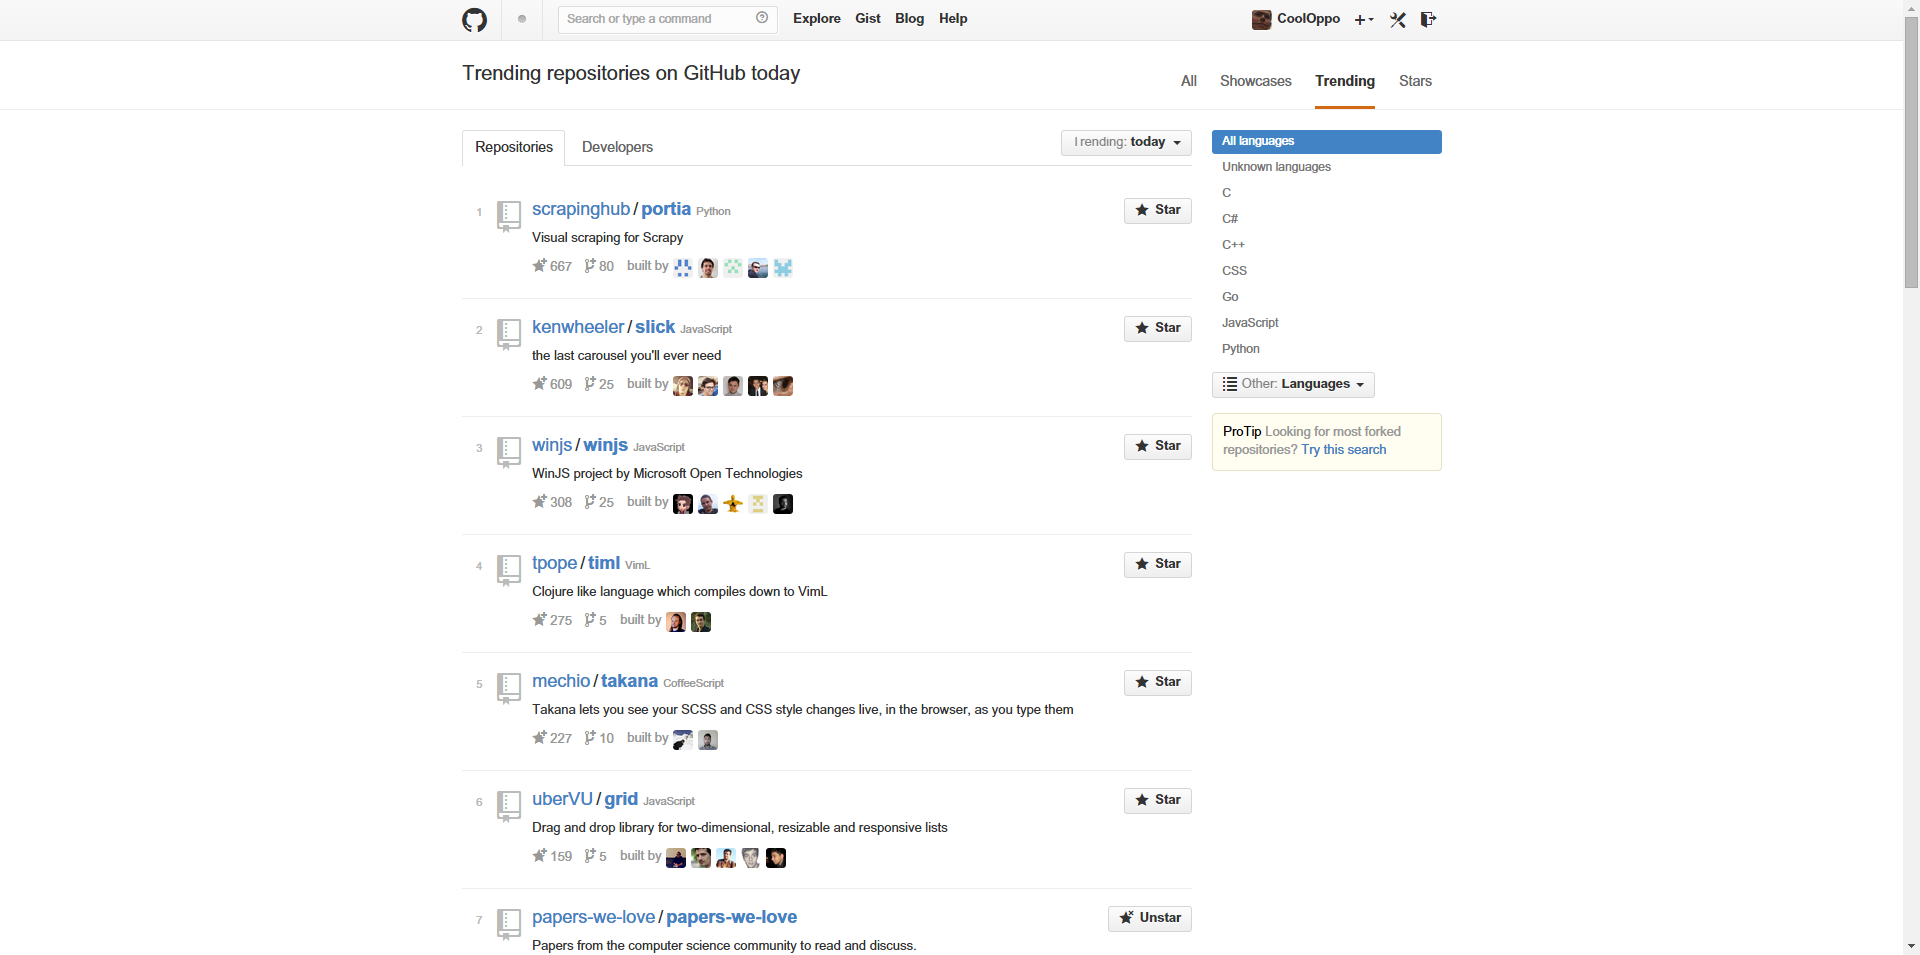Filter trending by C# language
This screenshot has width=1920, height=955.
(1327, 219)
